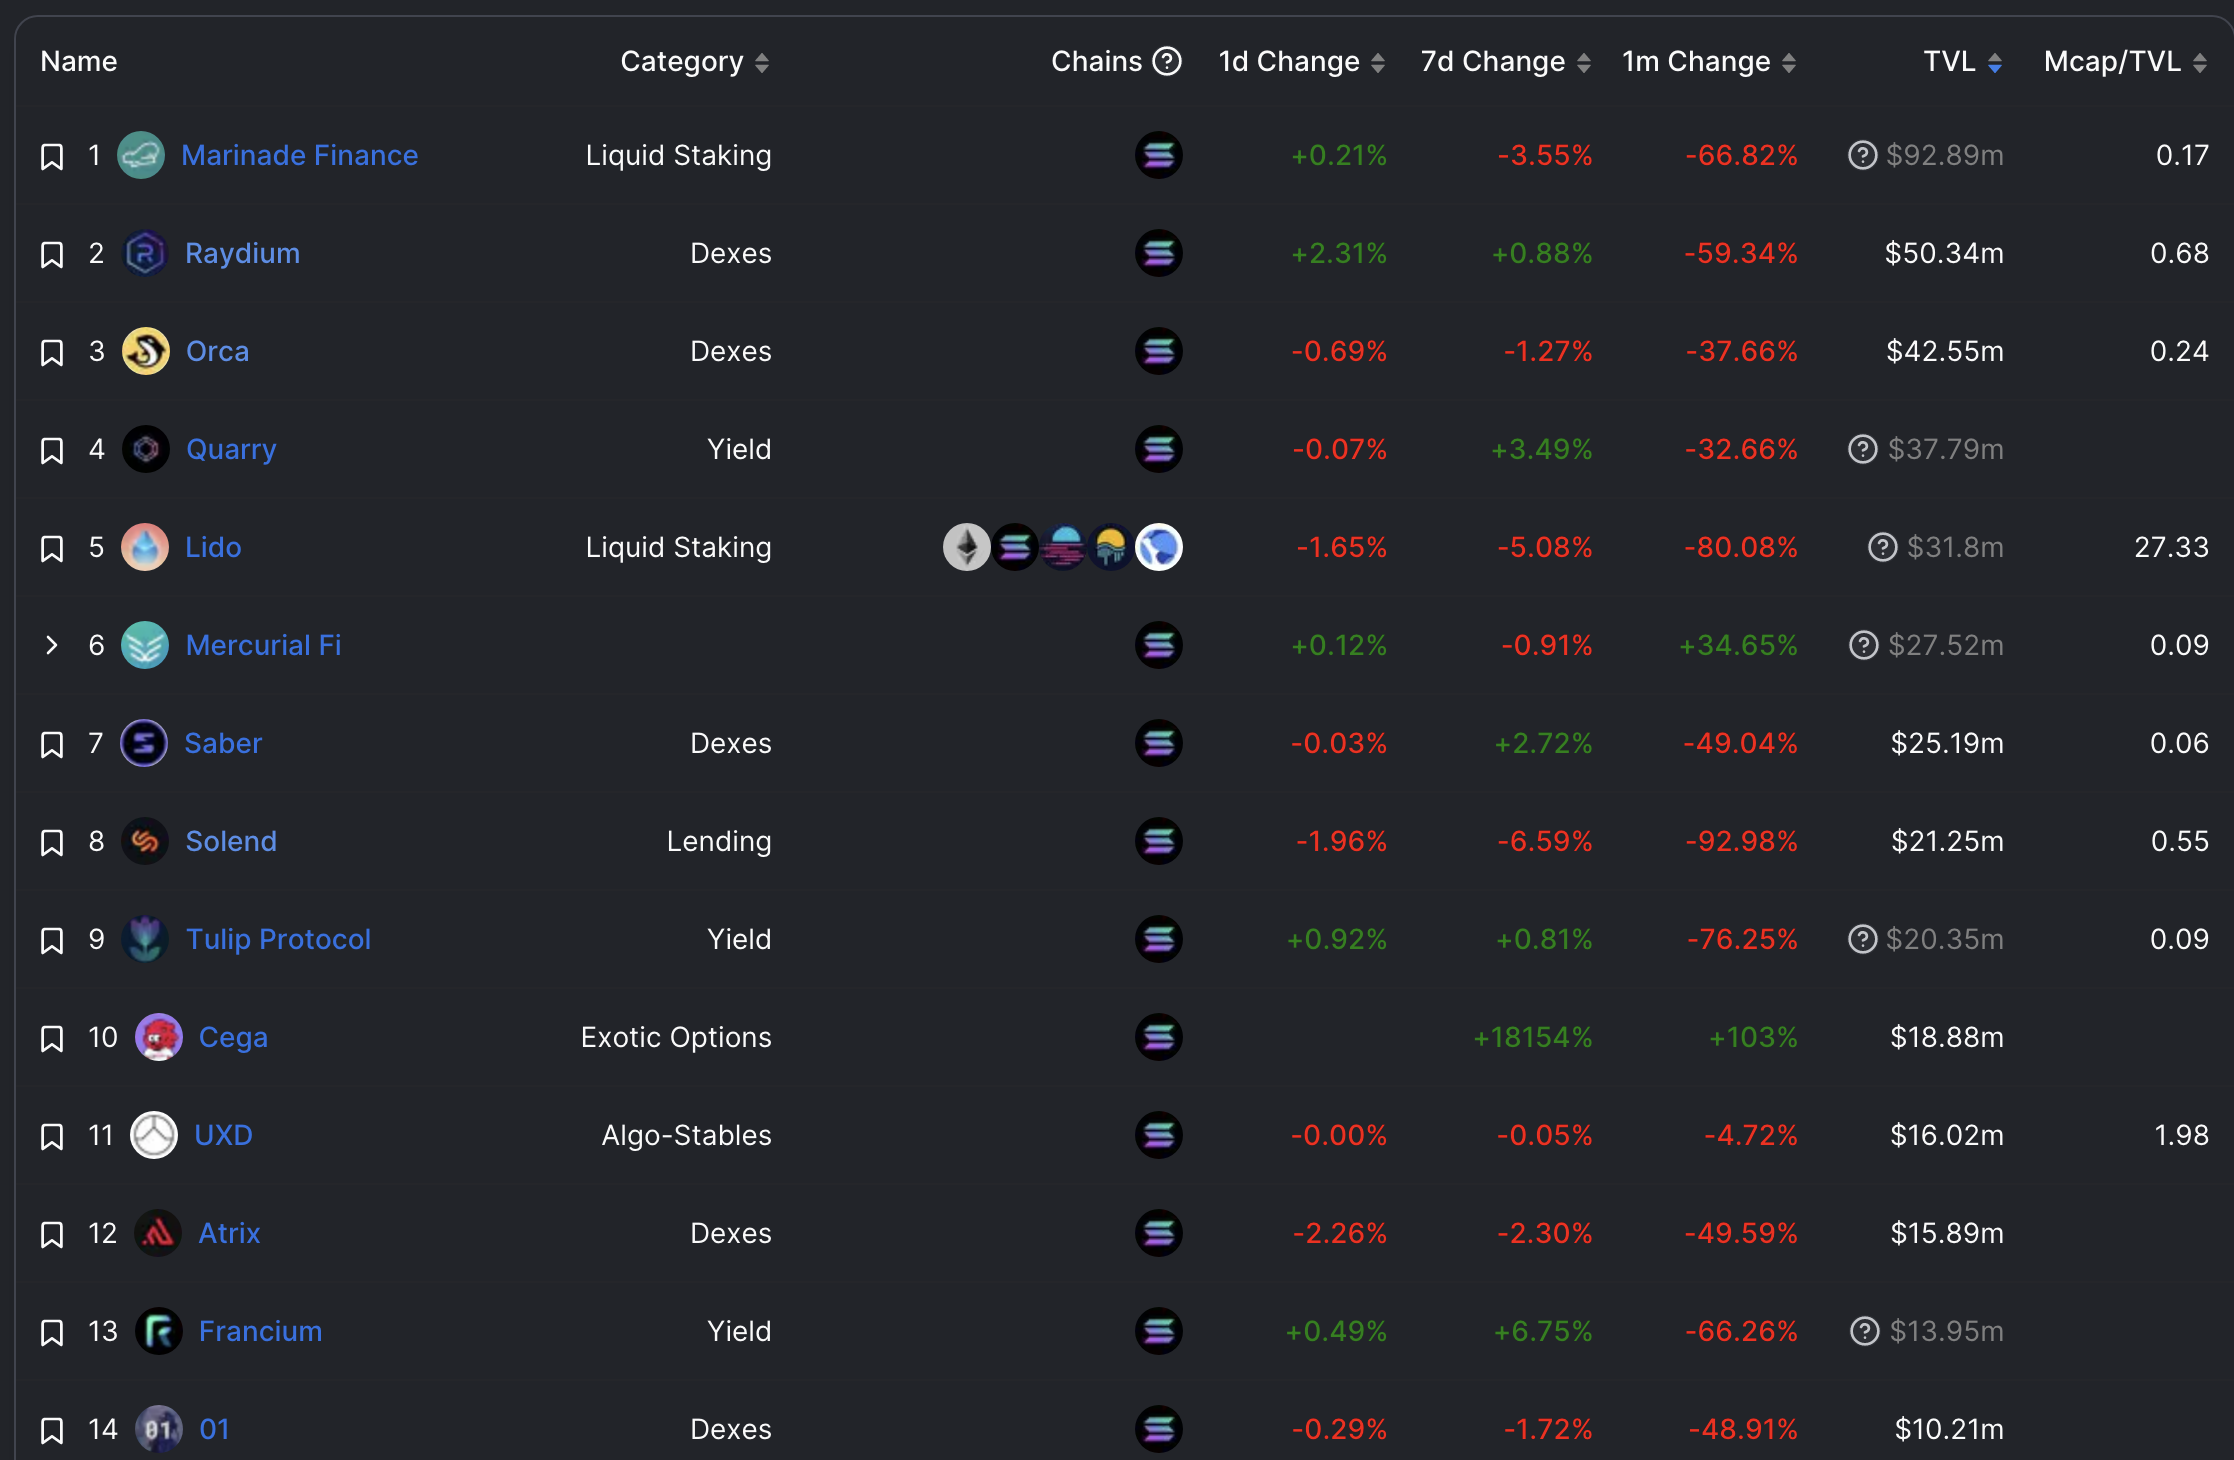The height and width of the screenshot is (1460, 2234).
Task: Sort by Category column arrows
Action: pos(762,63)
